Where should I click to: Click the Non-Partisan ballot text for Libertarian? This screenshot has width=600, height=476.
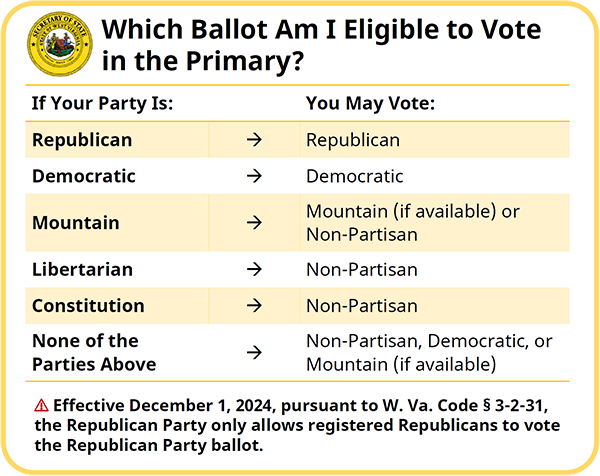pyautogui.click(x=361, y=269)
